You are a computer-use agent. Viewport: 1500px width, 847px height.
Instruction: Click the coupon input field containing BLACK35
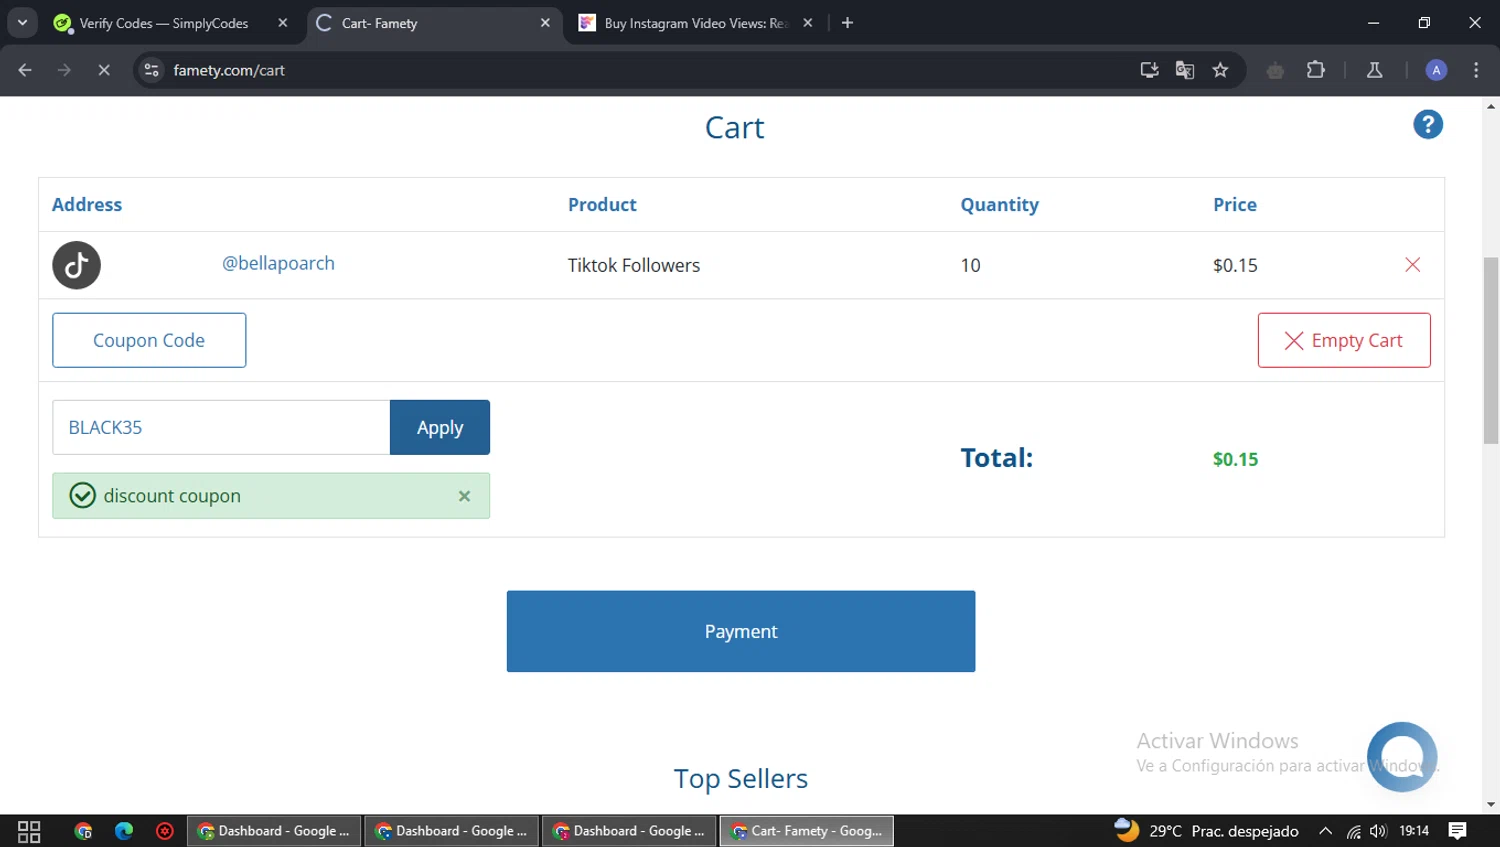coord(221,427)
